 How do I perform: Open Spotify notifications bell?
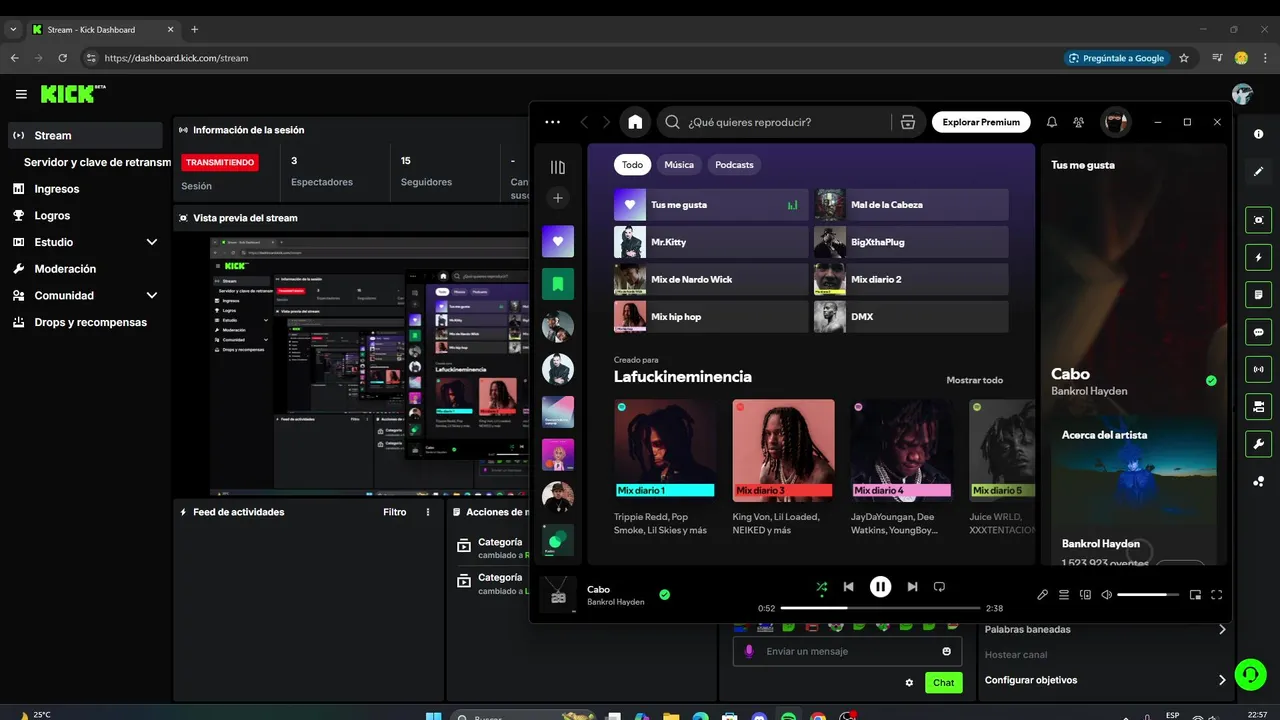pyautogui.click(x=1052, y=122)
